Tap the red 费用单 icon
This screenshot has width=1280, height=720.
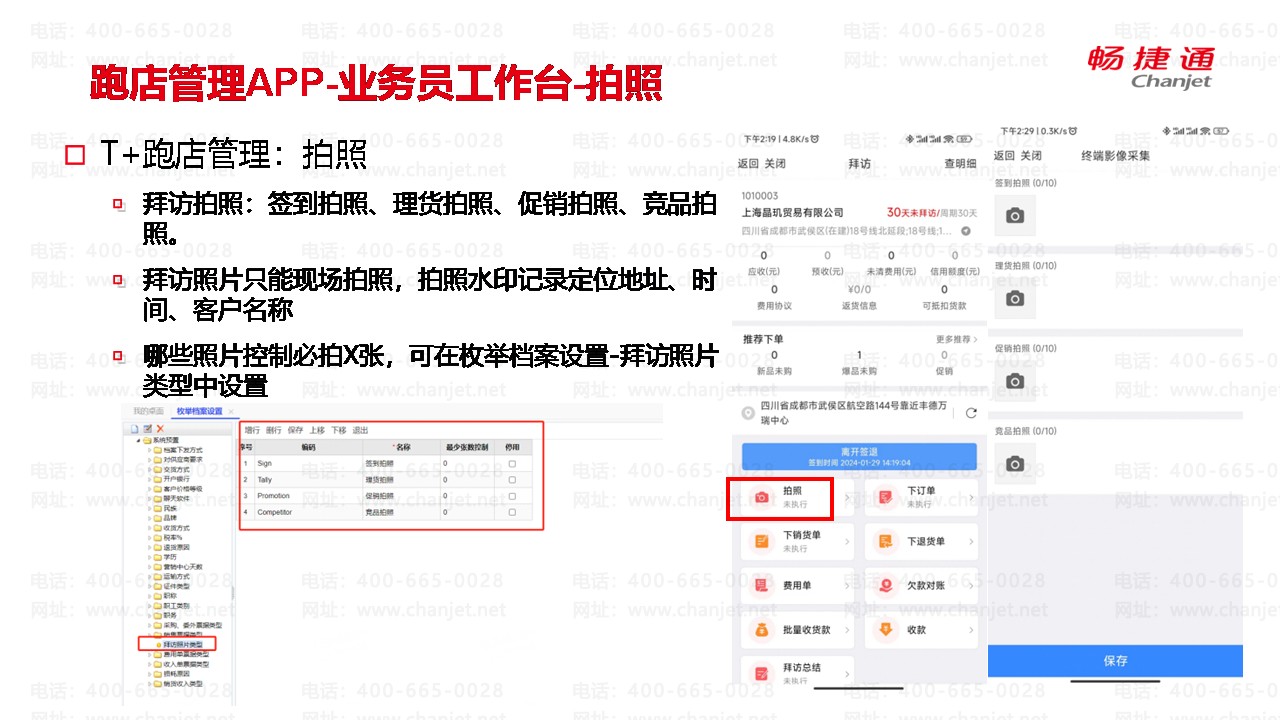pyautogui.click(x=762, y=585)
